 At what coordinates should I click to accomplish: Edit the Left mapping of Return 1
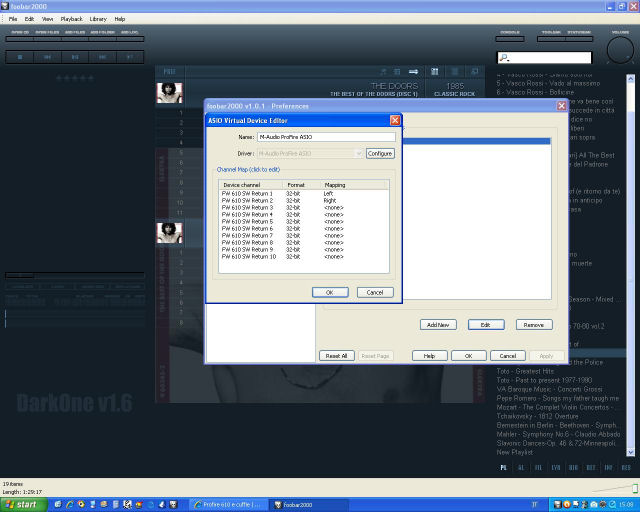(329, 194)
